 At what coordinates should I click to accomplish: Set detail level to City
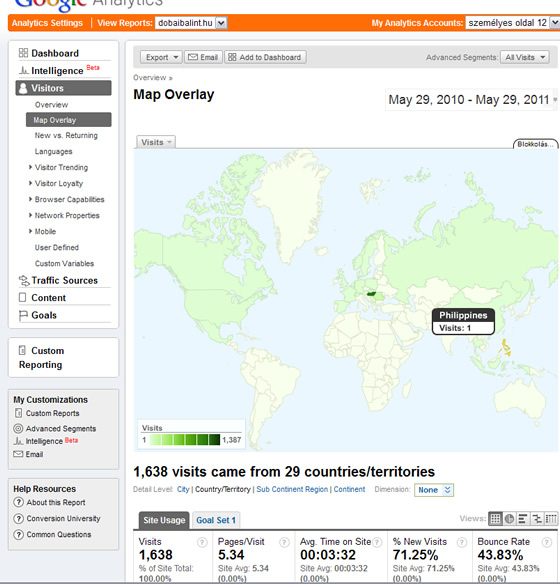click(183, 489)
